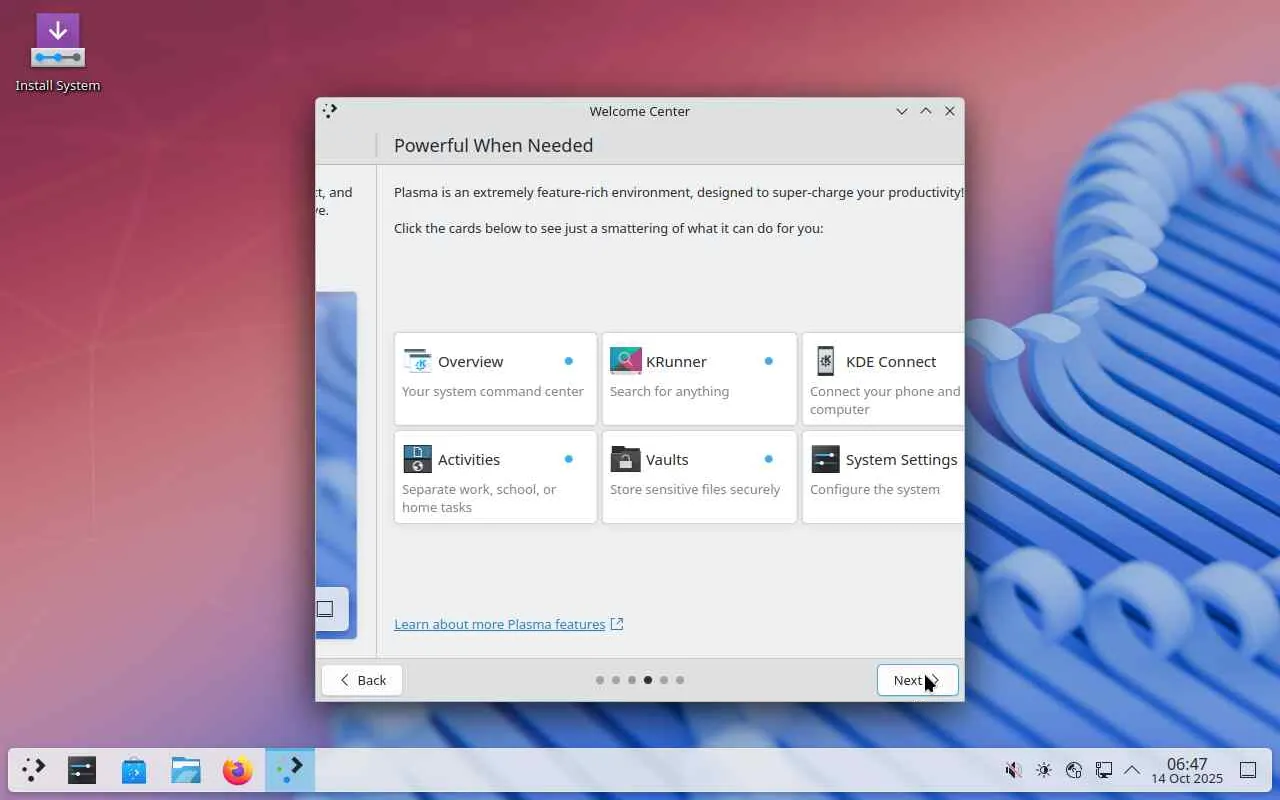Open the Overview card
This screenshot has width=1280, height=800.
click(x=495, y=379)
